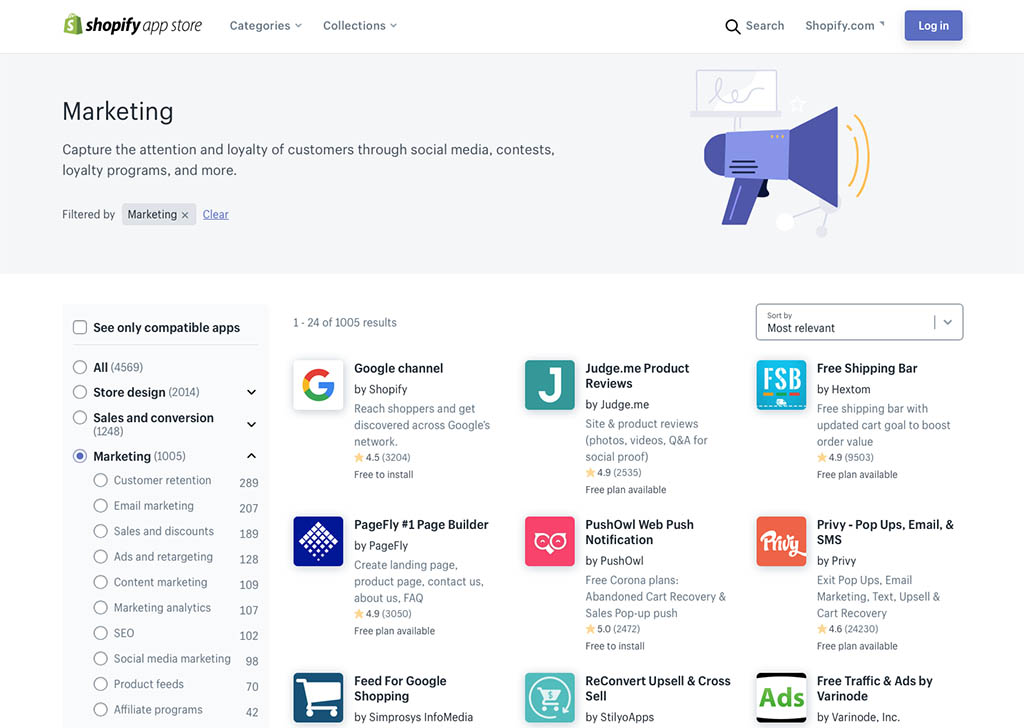Select the Social media marketing radio button
Viewport: 1024px width, 728px height.
(101, 658)
